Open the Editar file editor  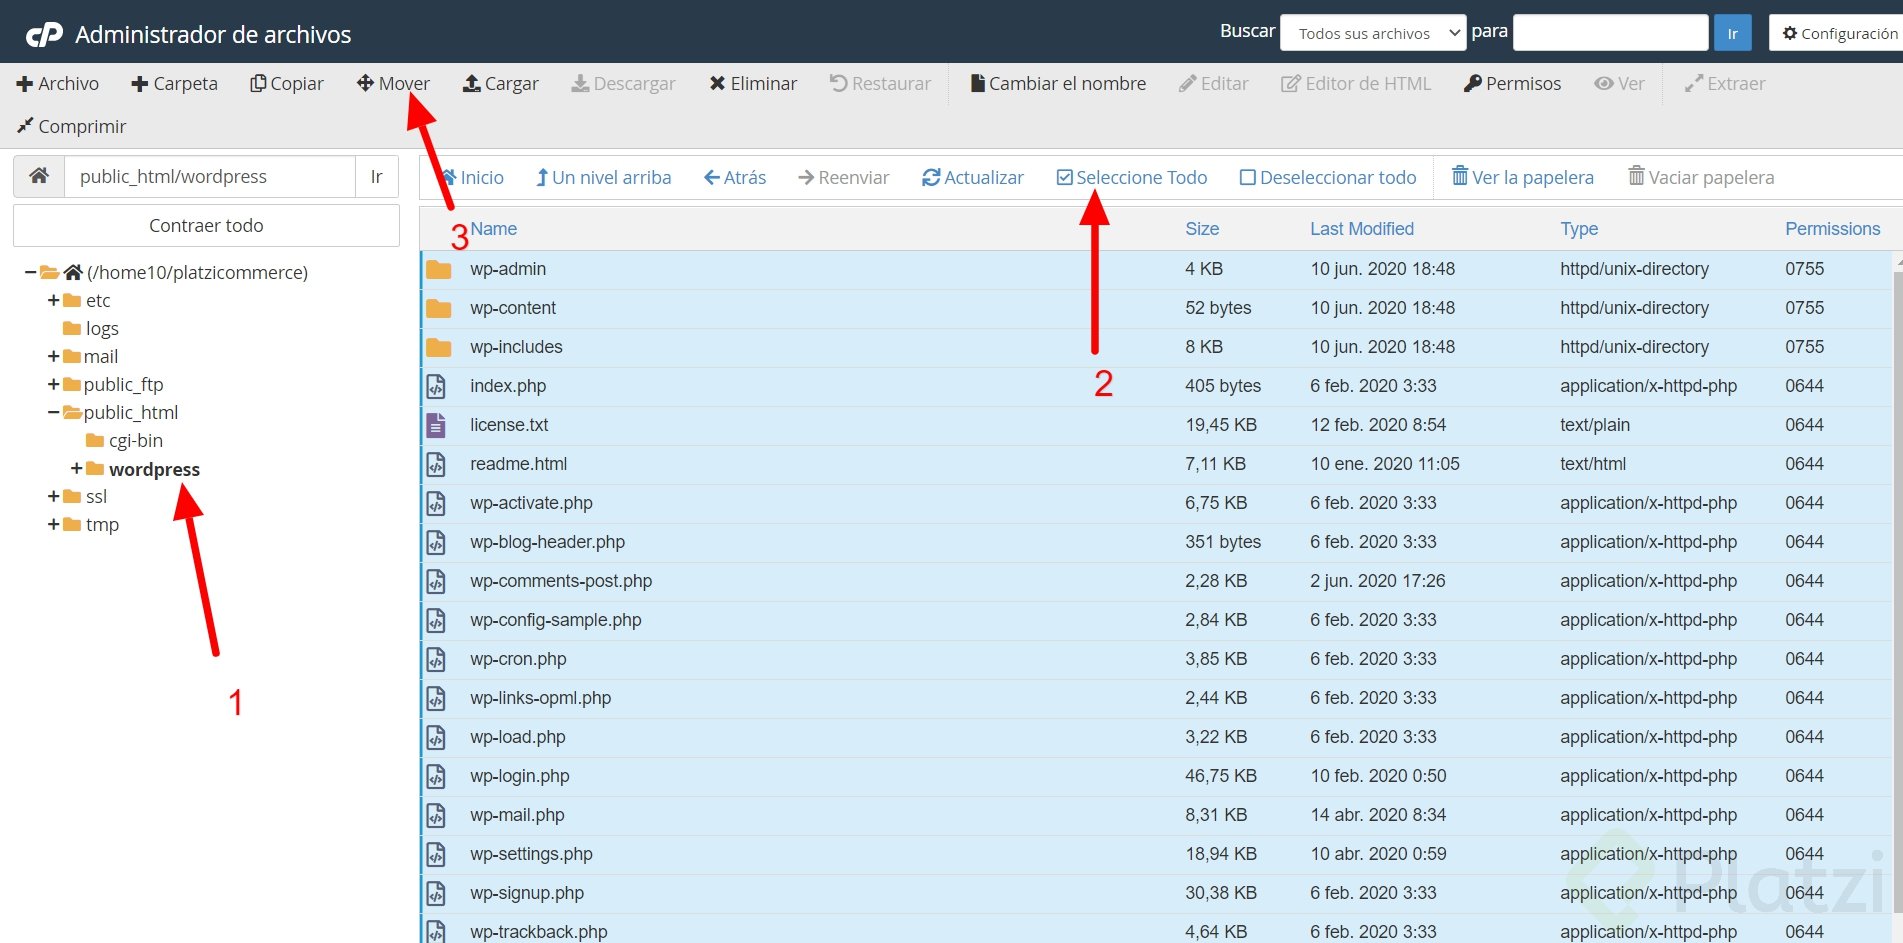[1214, 84]
